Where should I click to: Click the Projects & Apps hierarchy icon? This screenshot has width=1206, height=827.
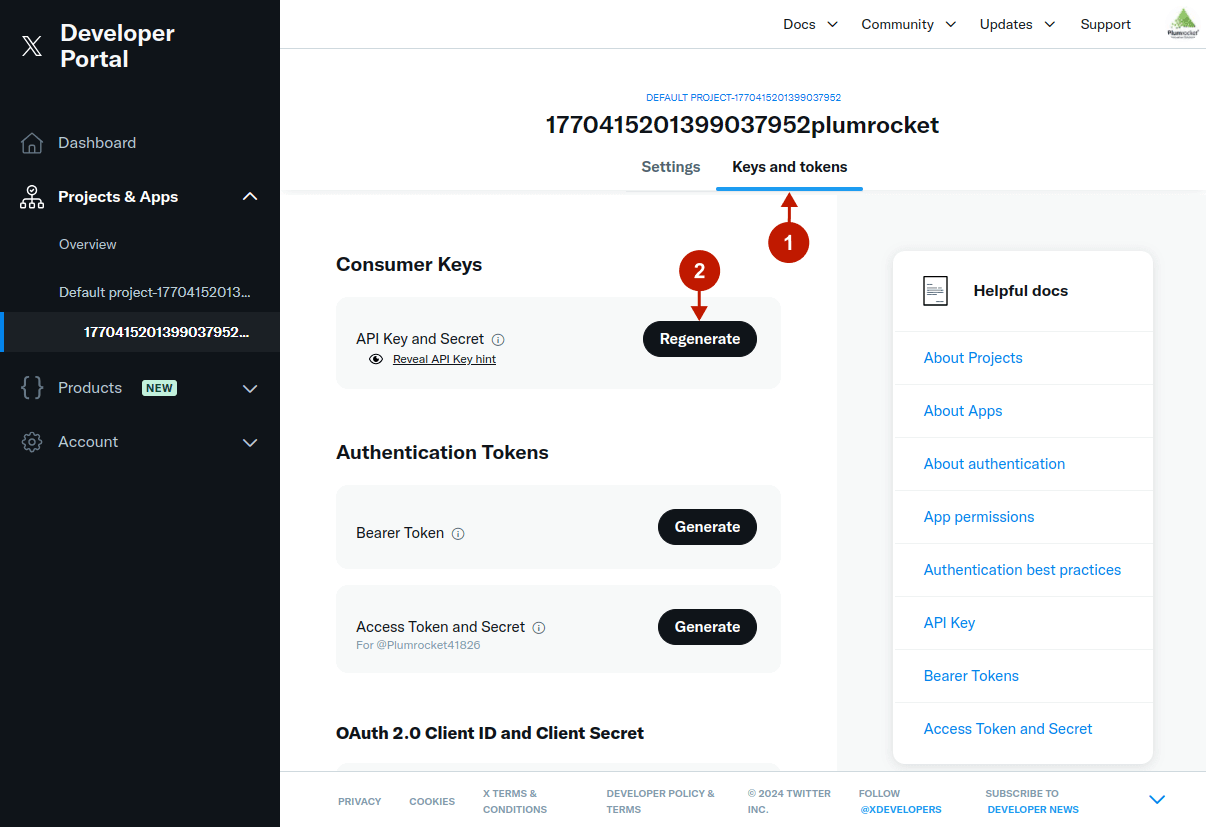click(32, 197)
